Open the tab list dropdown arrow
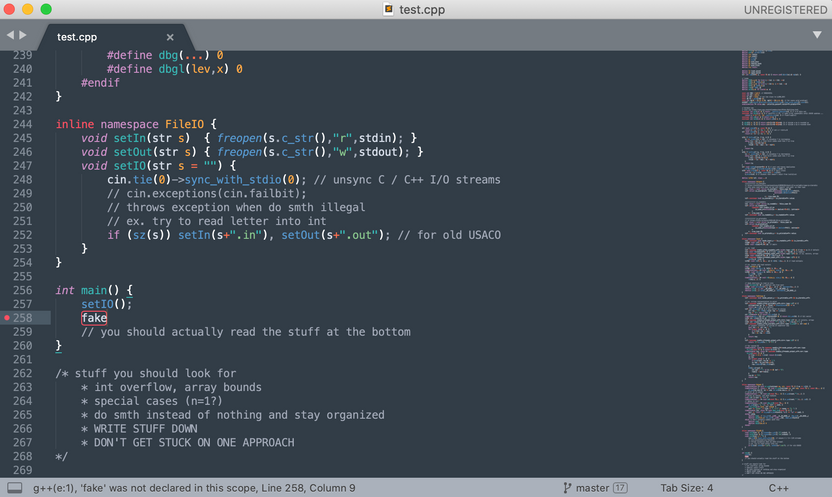 pos(817,36)
